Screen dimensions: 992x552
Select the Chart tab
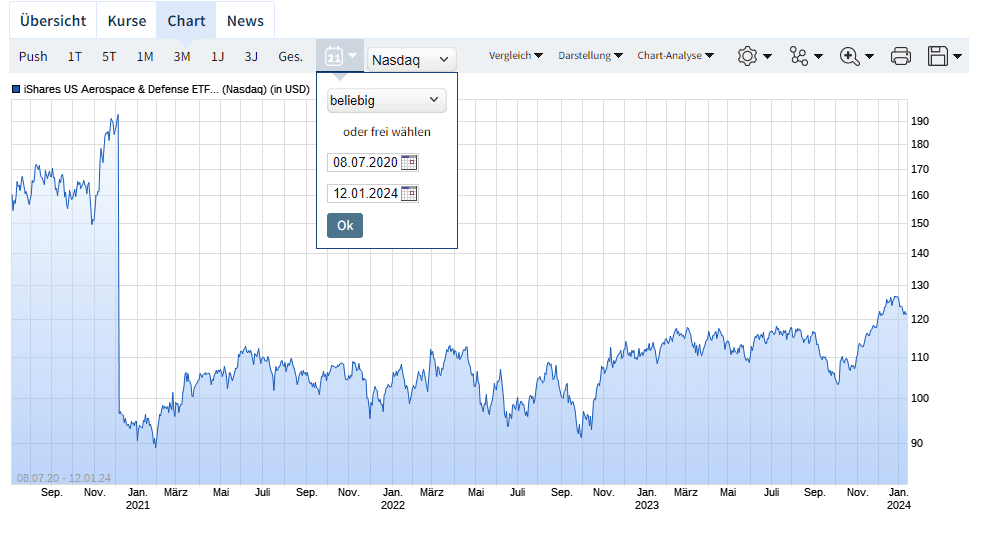[186, 21]
